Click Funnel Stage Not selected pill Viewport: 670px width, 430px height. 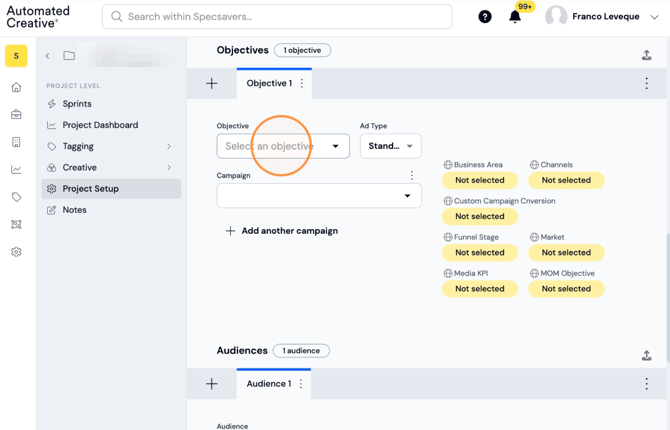pos(480,253)
